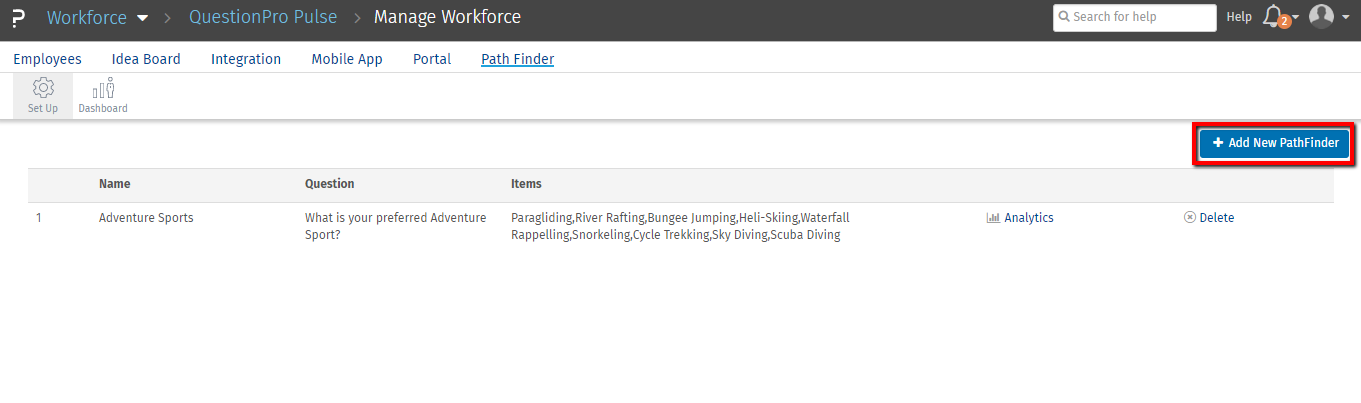Screen dimensions: 1361x403
Task: Click the user profile avatar icon
Action: coord(1321,17)
